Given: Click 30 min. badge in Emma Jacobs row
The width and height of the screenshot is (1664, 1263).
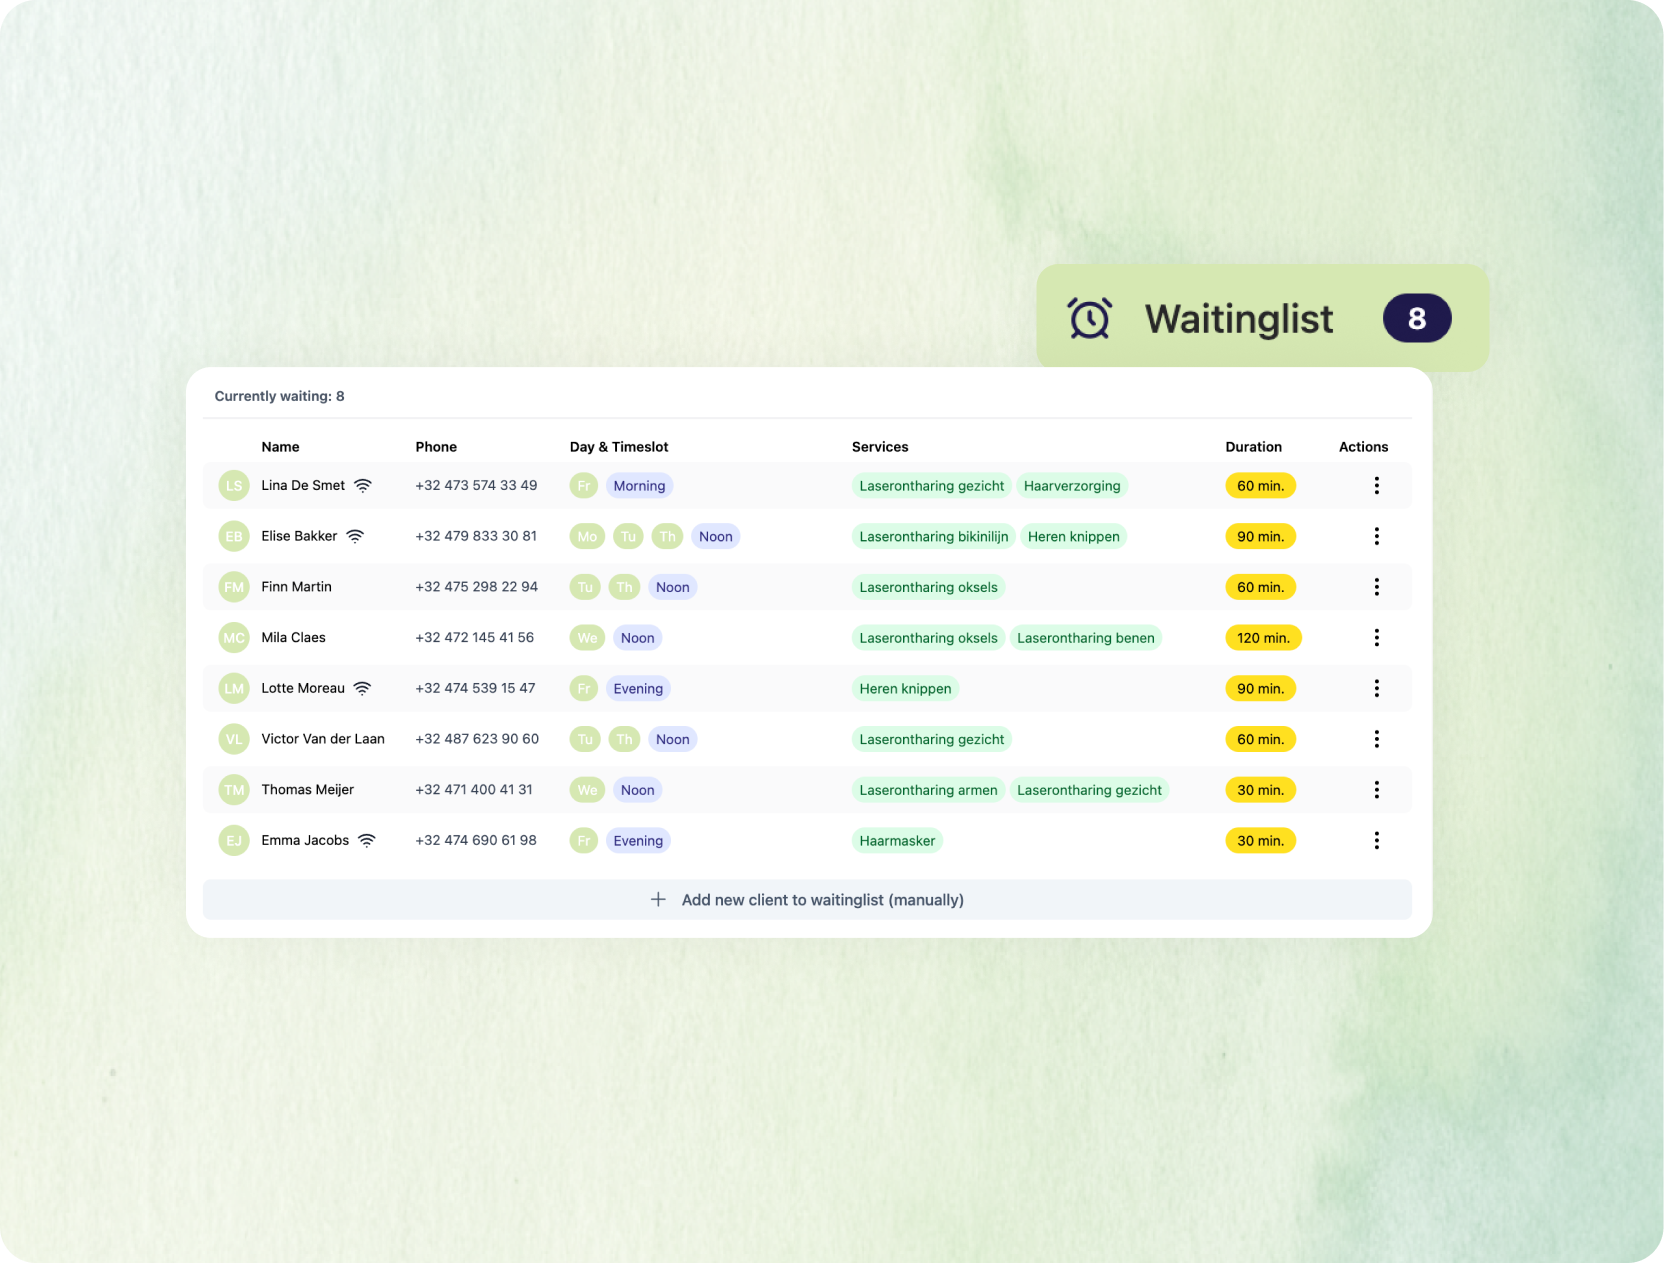Looking at the screenshot, I should (x=1260, y=840).
